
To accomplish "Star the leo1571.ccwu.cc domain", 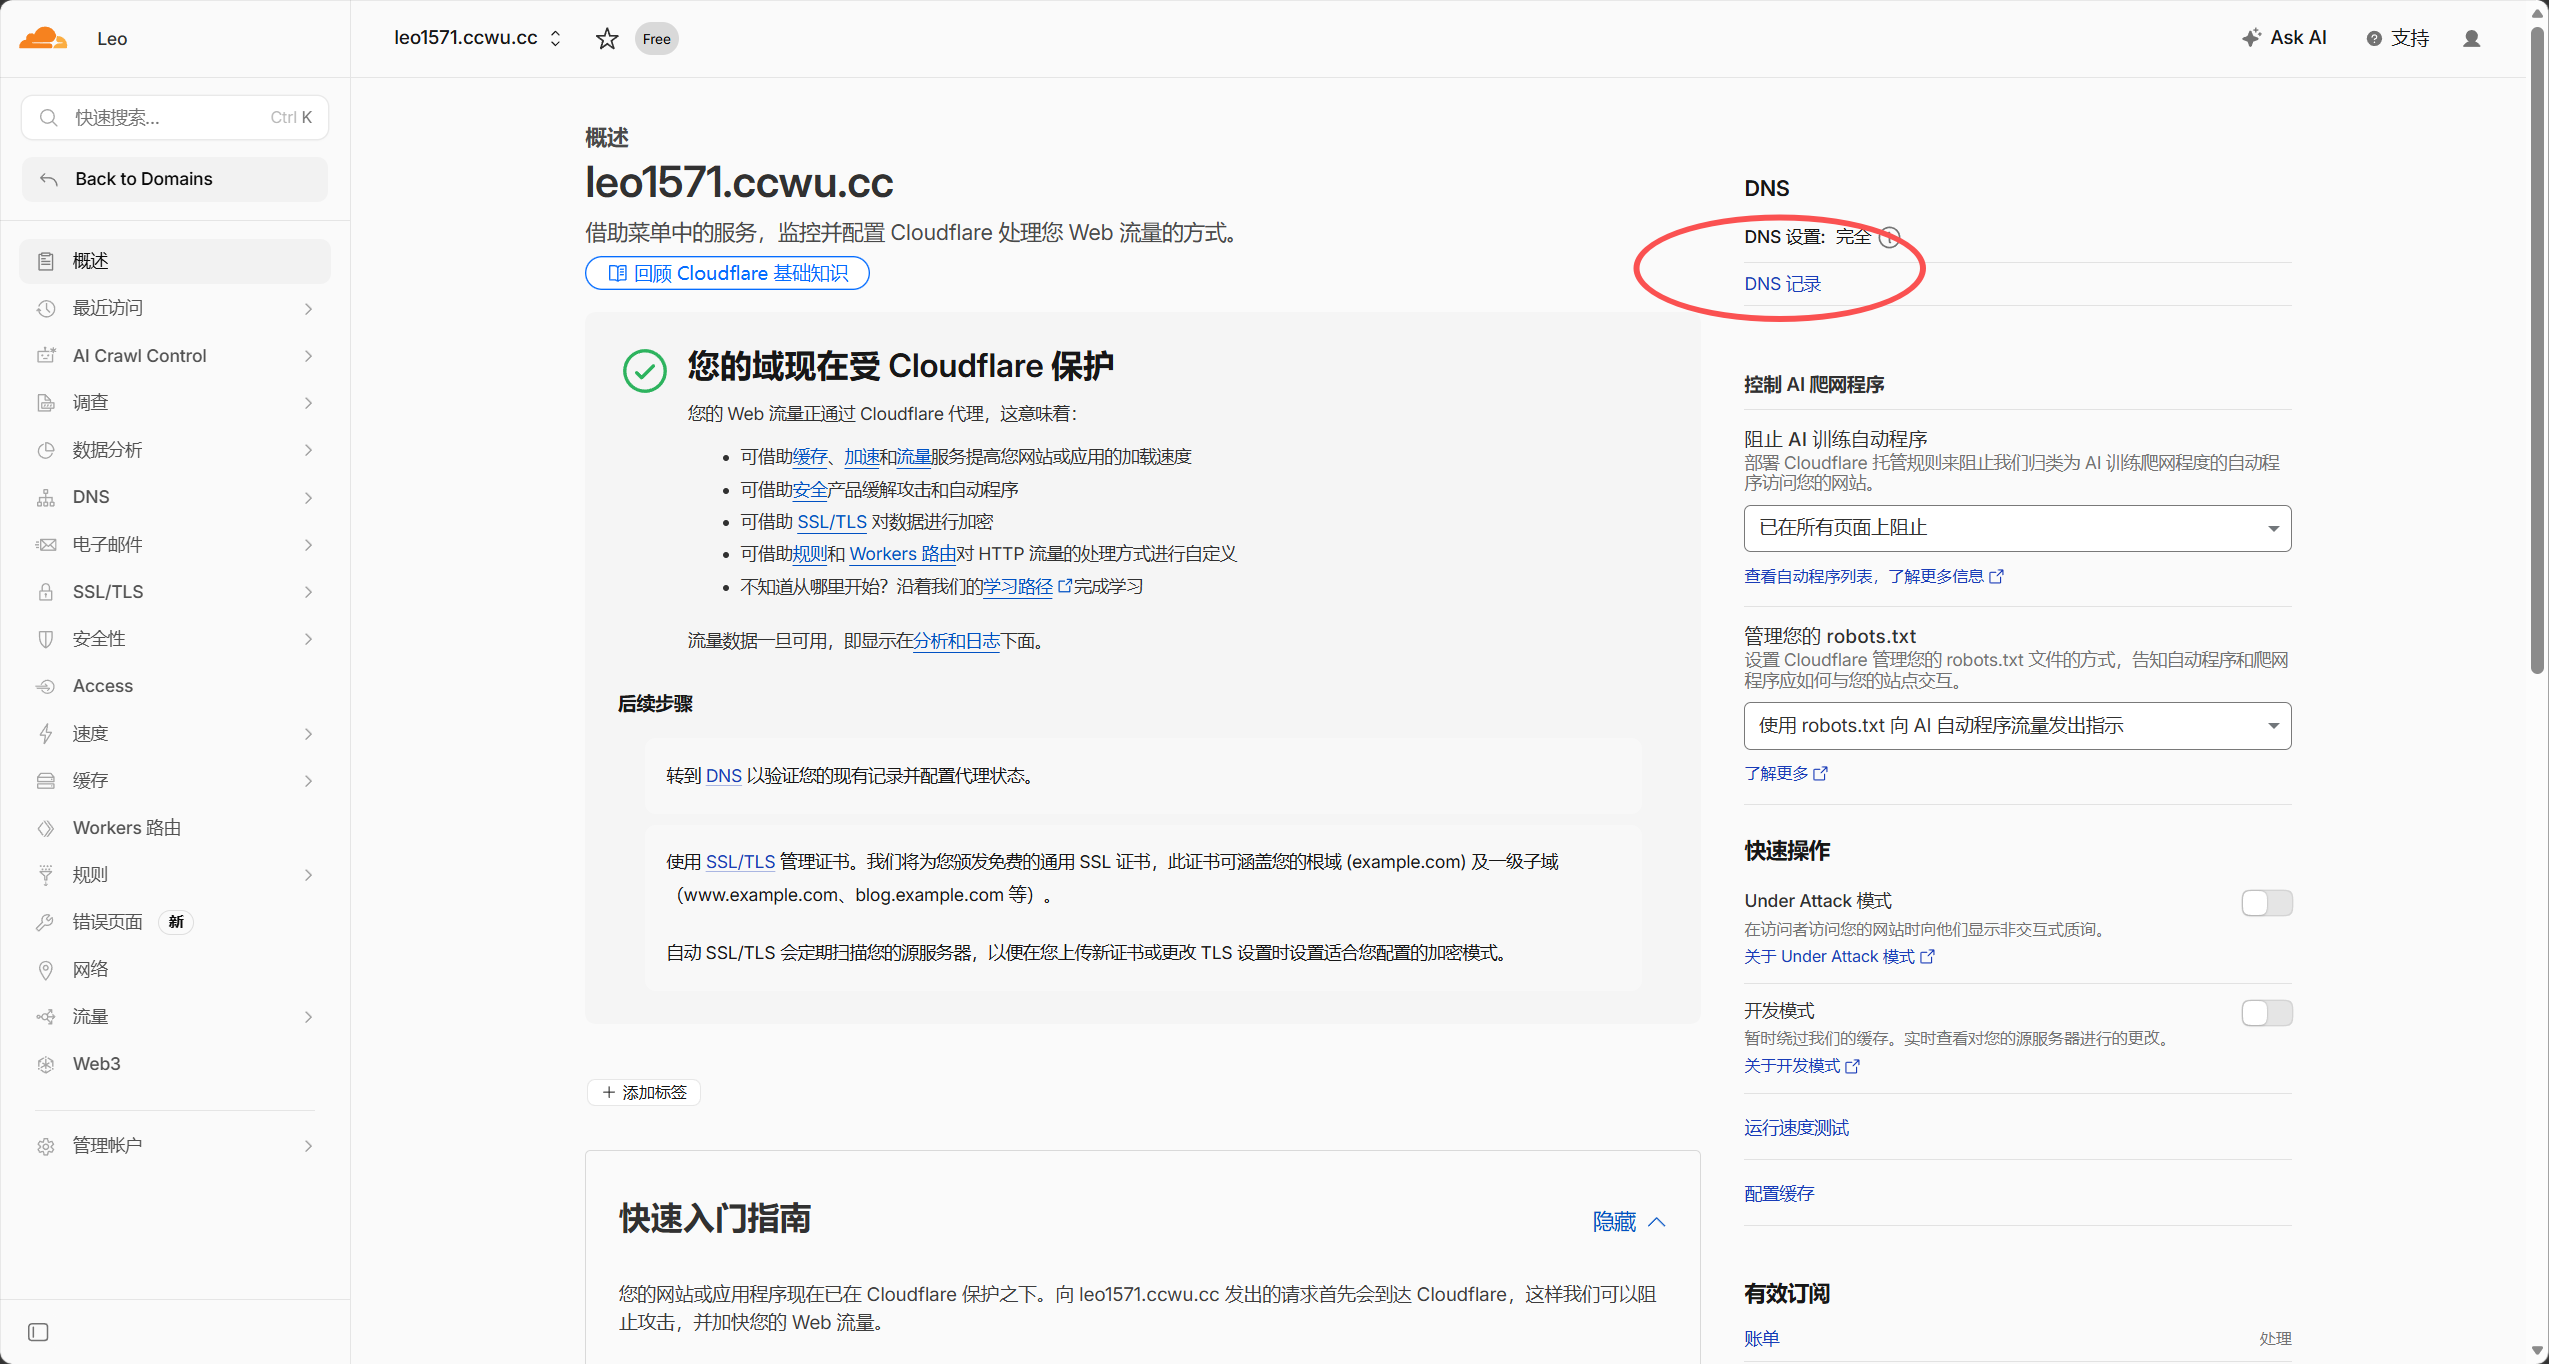I will click(x=607, y=39).
